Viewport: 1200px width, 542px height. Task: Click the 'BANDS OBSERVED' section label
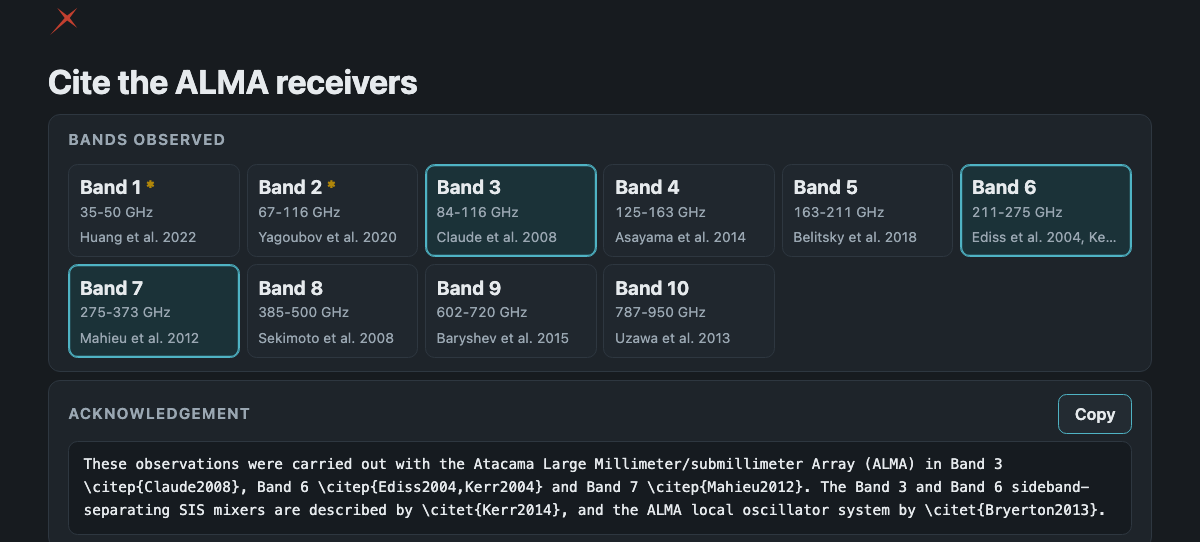click(147, 140)
